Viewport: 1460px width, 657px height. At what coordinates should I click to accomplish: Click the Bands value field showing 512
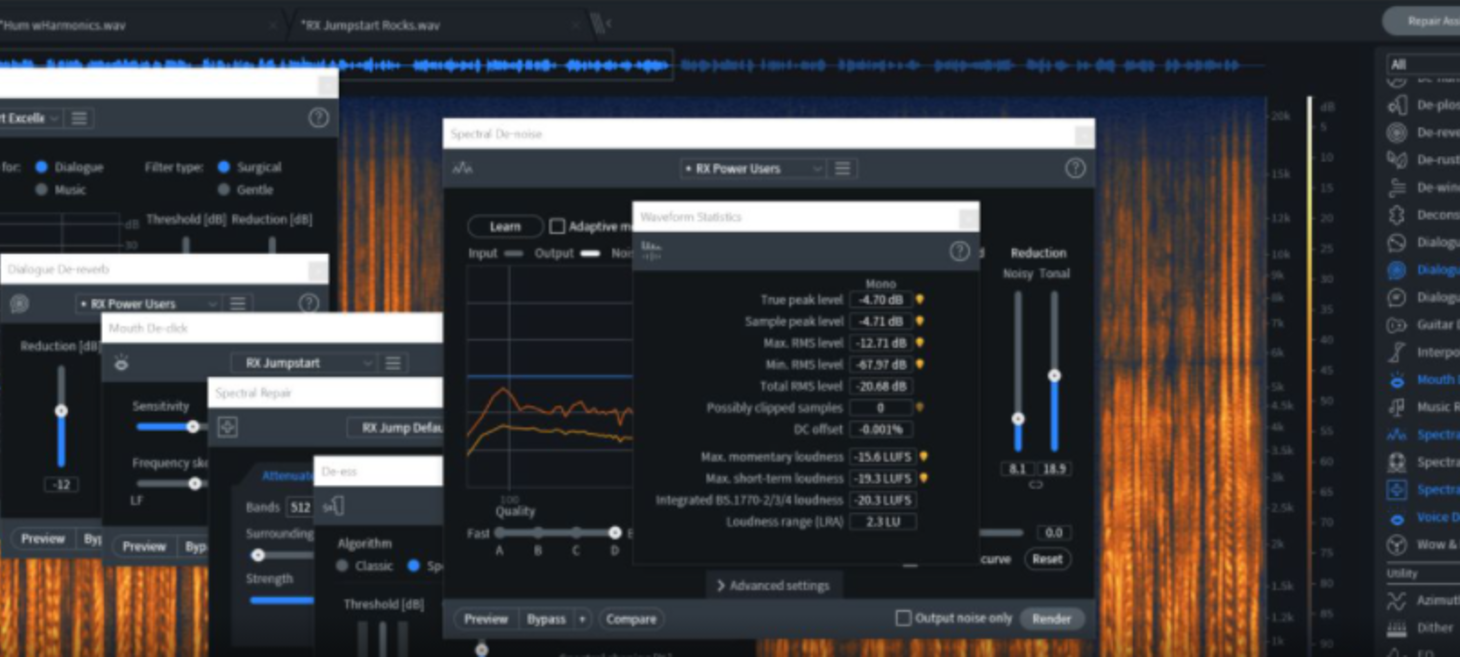coord(299,507)
